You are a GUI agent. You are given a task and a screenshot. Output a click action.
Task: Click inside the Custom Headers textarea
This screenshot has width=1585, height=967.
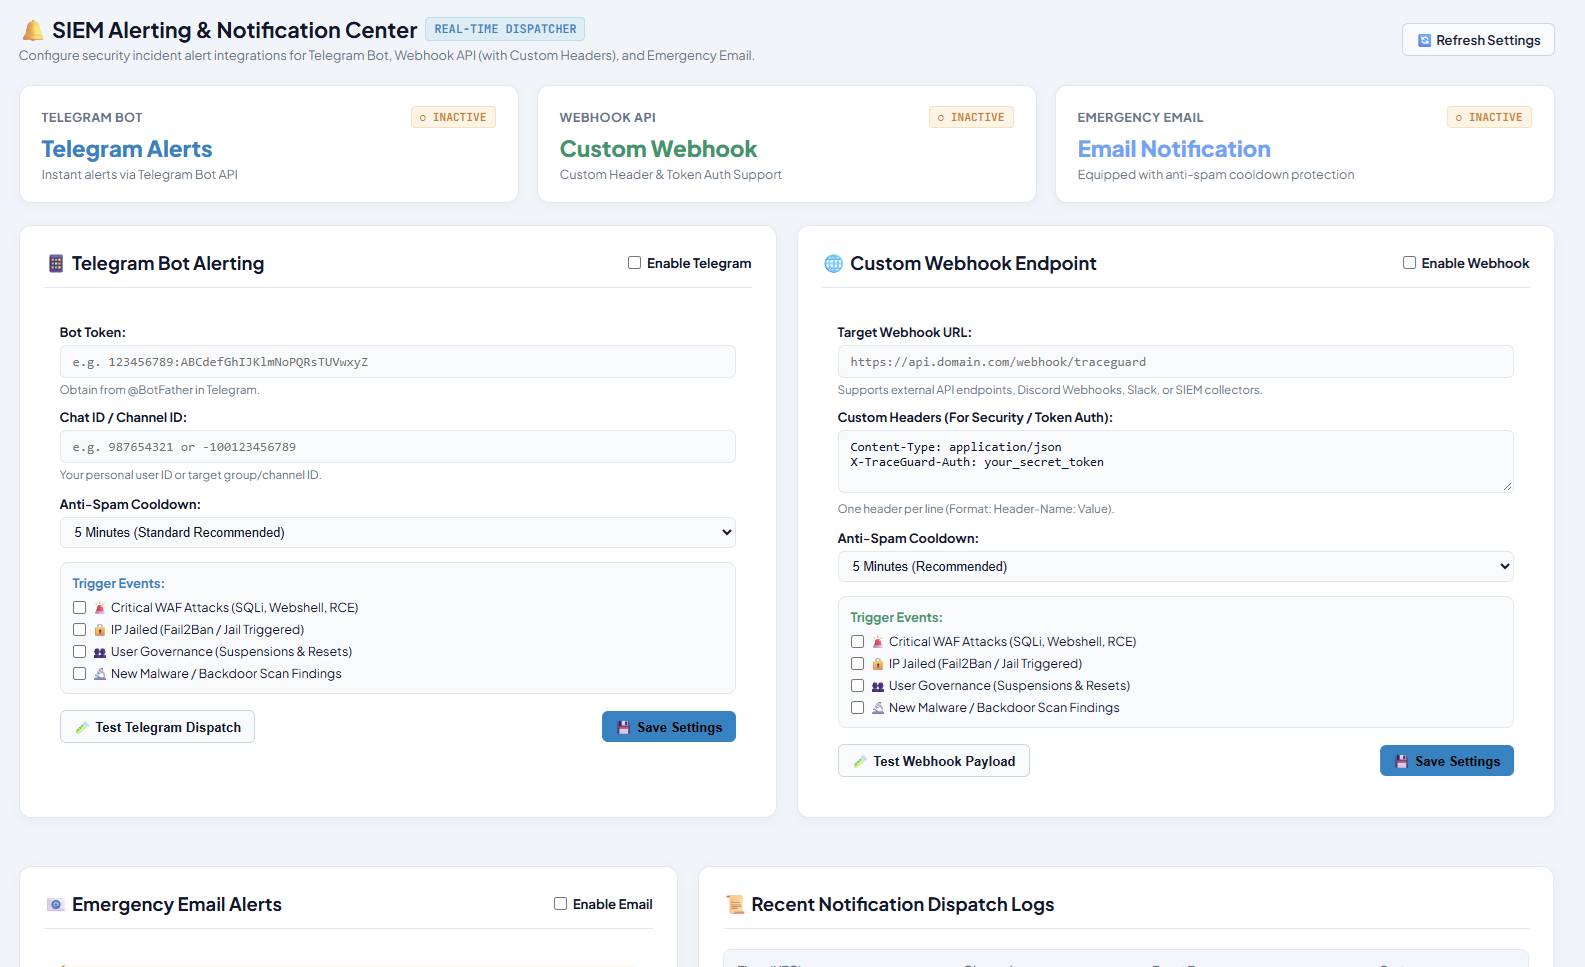[1175, 461]
